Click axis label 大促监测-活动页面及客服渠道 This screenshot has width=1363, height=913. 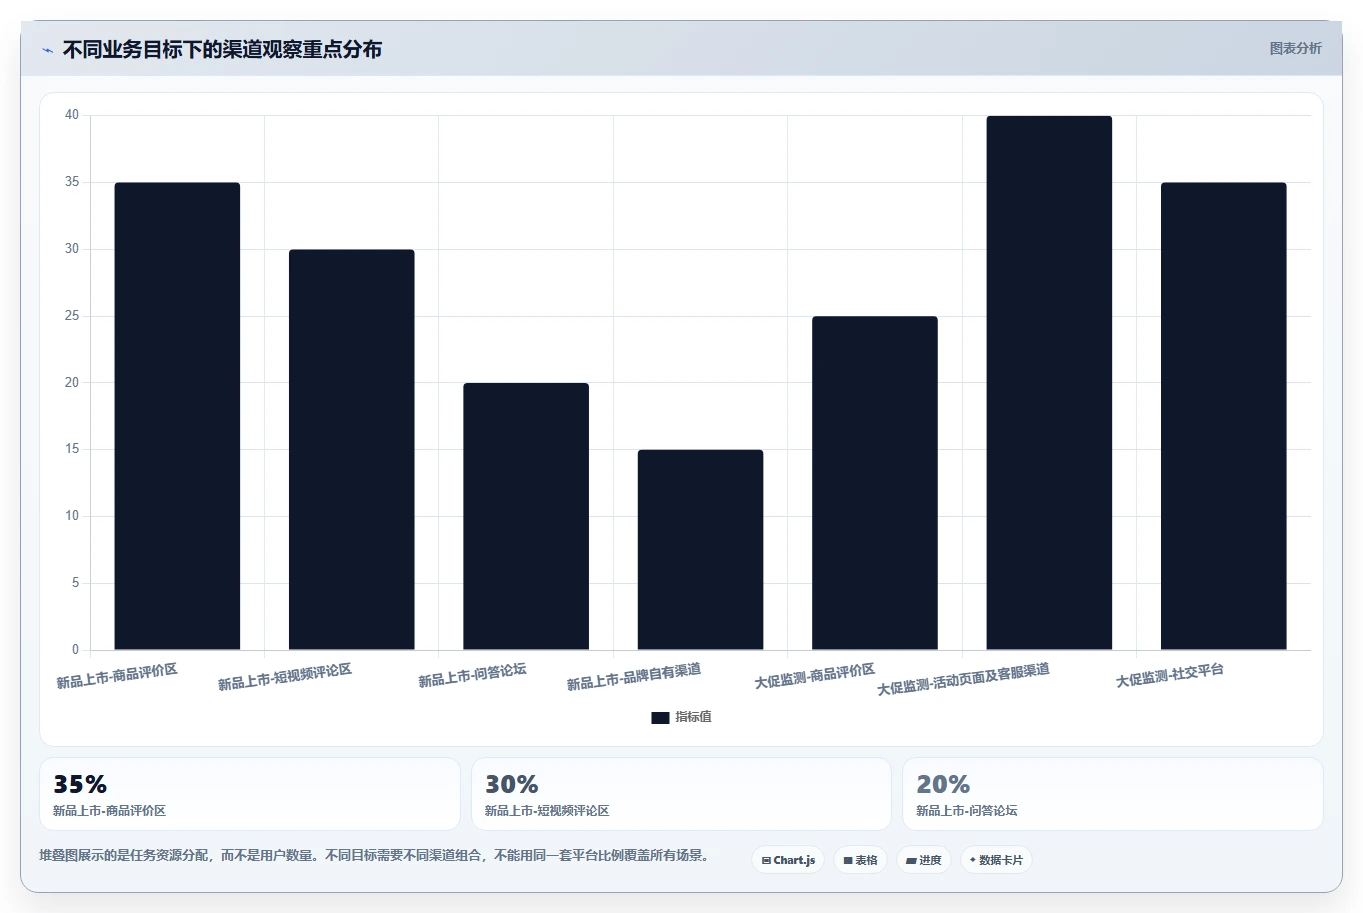(964, 679)
